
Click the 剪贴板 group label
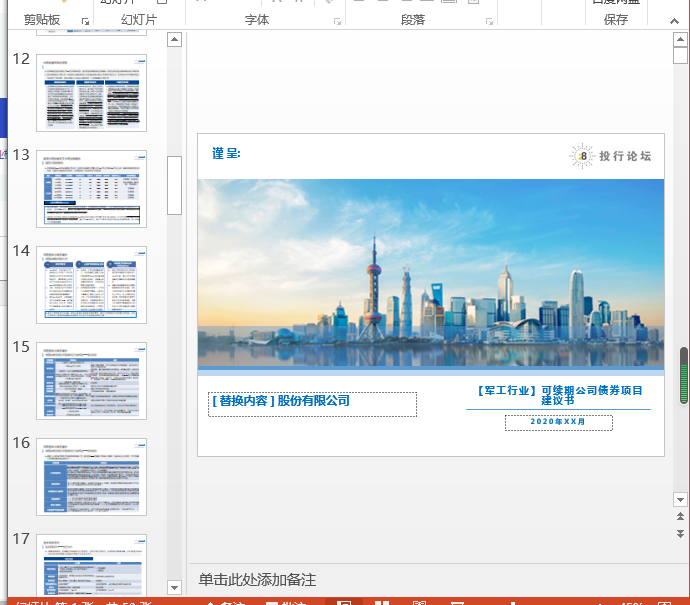pyautogui.click(x=42, y=20)
